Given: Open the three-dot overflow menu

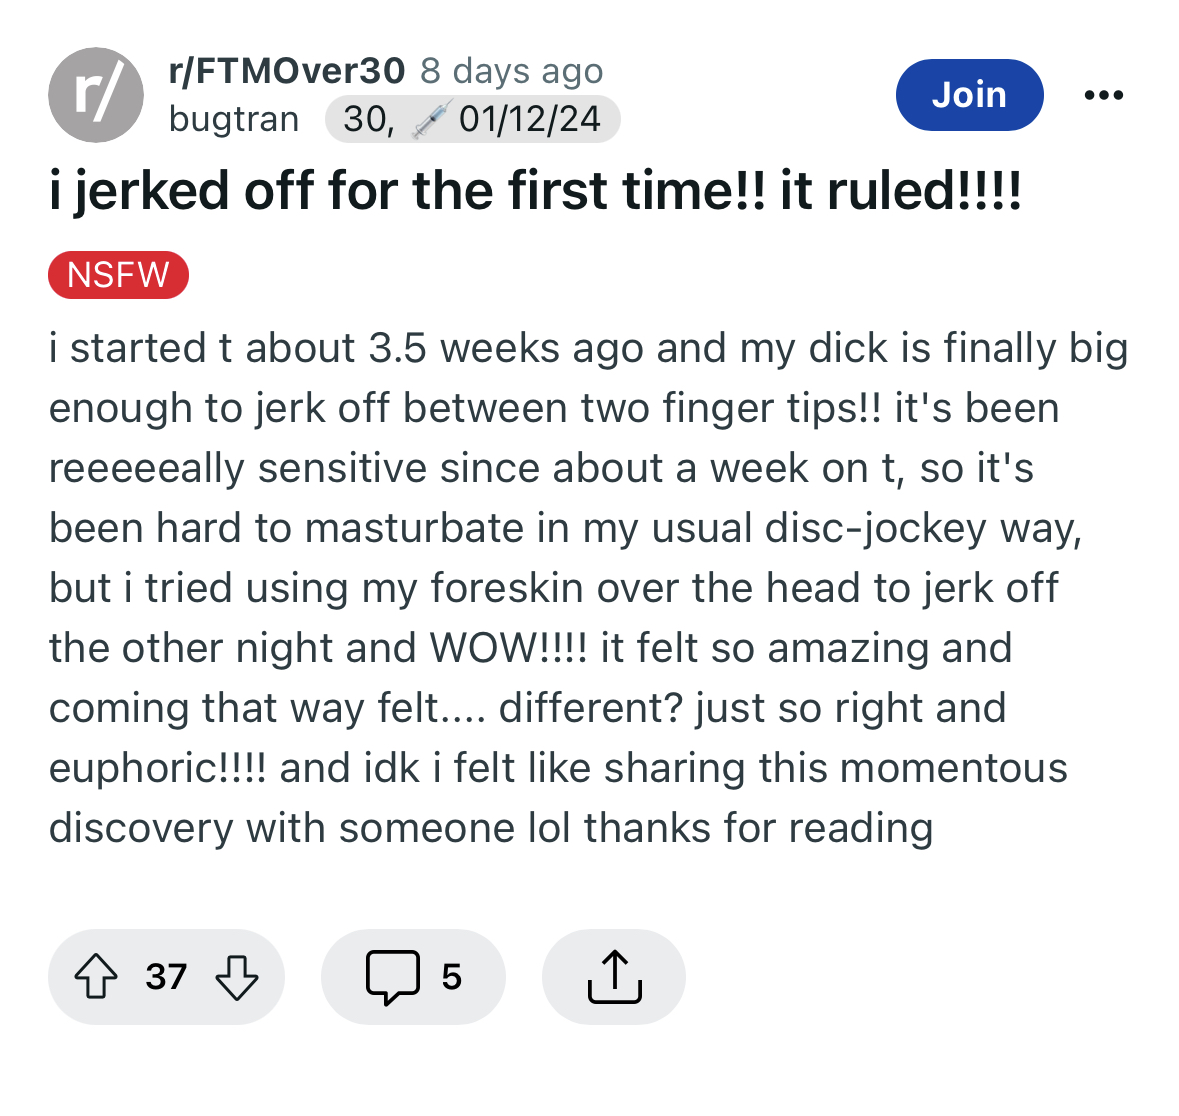Looking at the screenshot, I should tap(1104, 95).
